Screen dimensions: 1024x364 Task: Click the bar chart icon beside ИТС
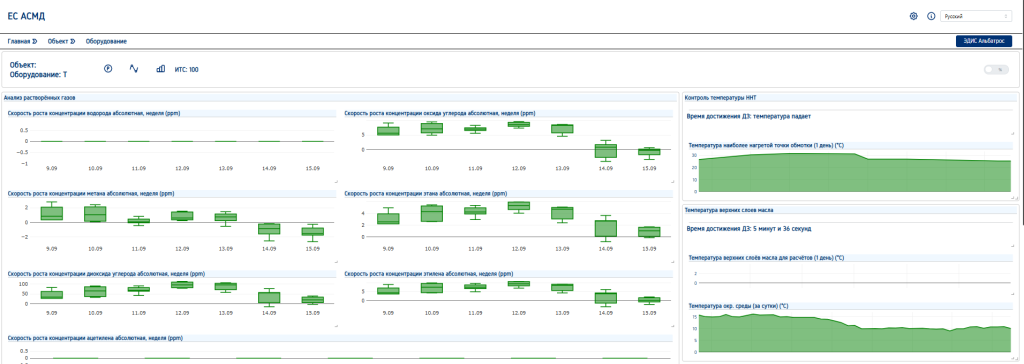pos(161,69)
